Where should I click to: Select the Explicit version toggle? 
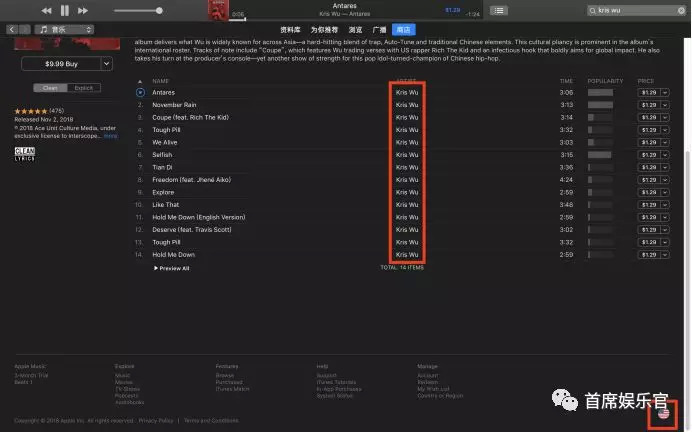click(x=84, y=88)
